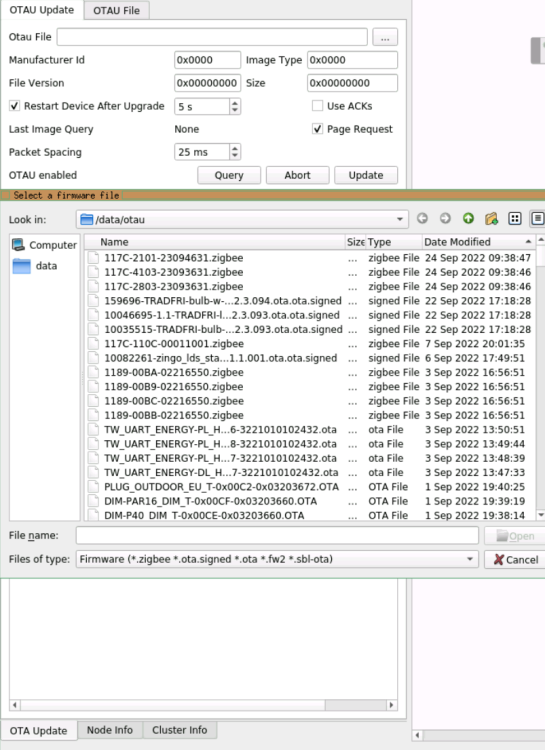Increase the restart delay spinner
This screenshot has width=545, height=750.
[234, 102]
